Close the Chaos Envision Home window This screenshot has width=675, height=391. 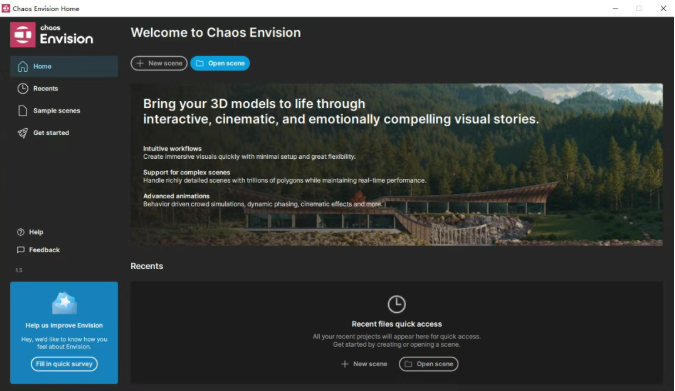(x=663, y=8)
